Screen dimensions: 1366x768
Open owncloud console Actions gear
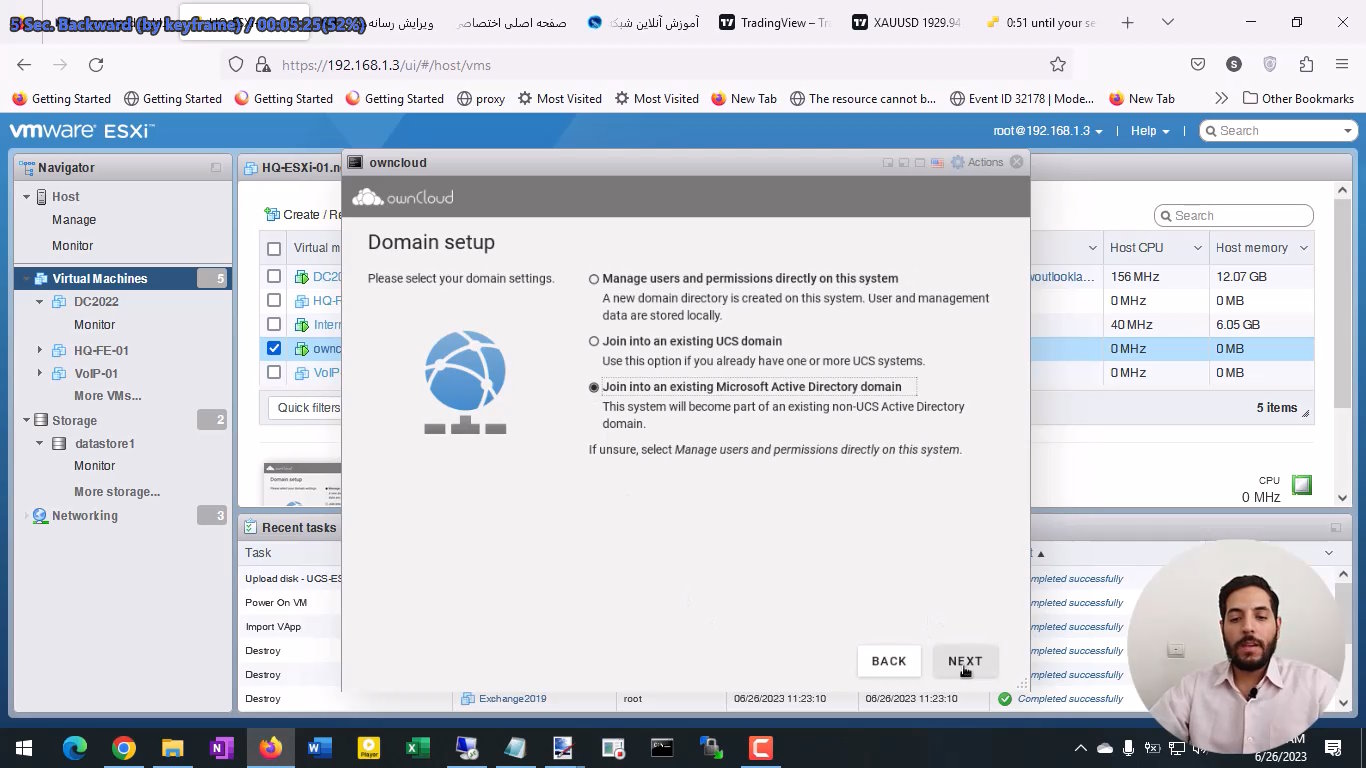(977, 162)
